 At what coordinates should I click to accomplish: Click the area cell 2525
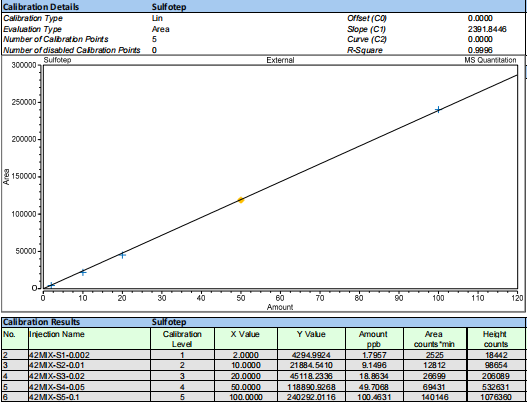coord(434,355)
